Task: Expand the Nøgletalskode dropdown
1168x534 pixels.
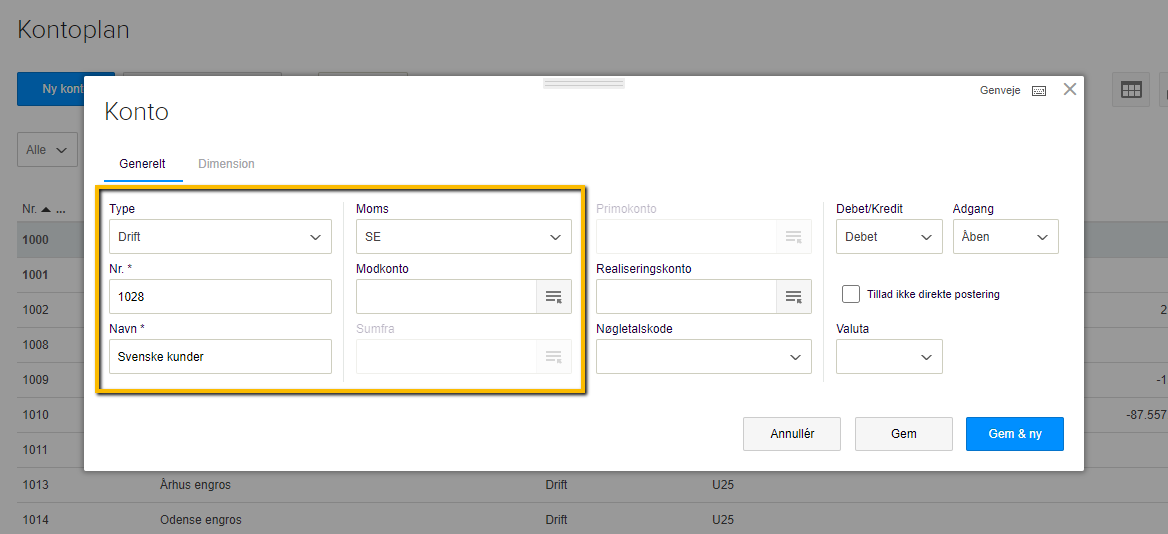Action: pyautogui.click(x=703, y=357)
